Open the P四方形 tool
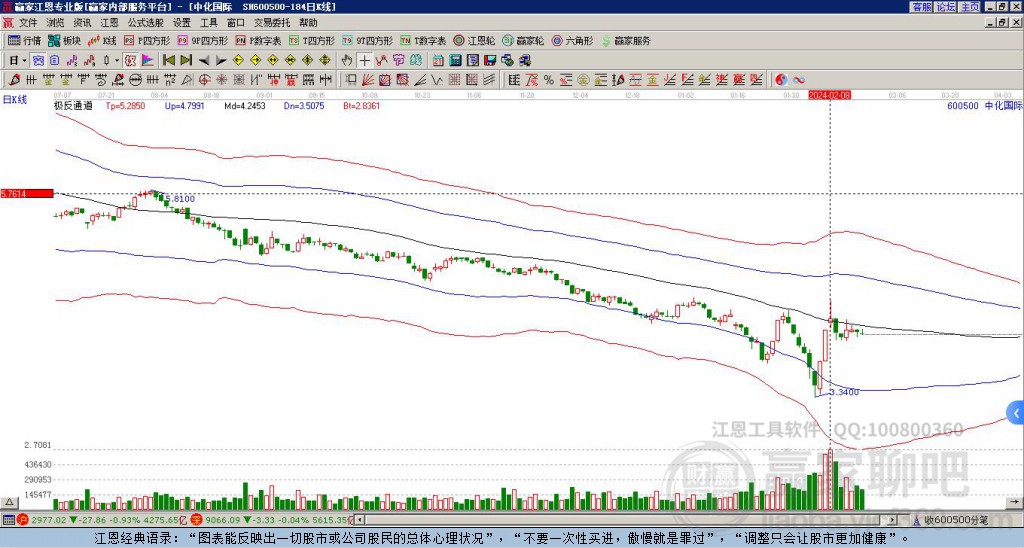 coord(148,40)
